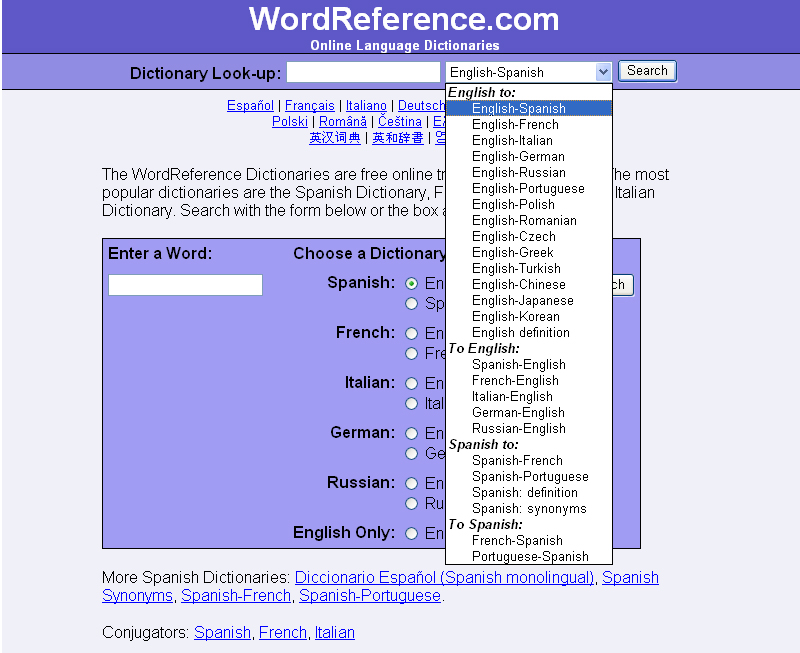Image resolution: width=800 pixels, height=653 pixels.
Task: Click the Enter a Word input box
Action: [x=185, y=285]
